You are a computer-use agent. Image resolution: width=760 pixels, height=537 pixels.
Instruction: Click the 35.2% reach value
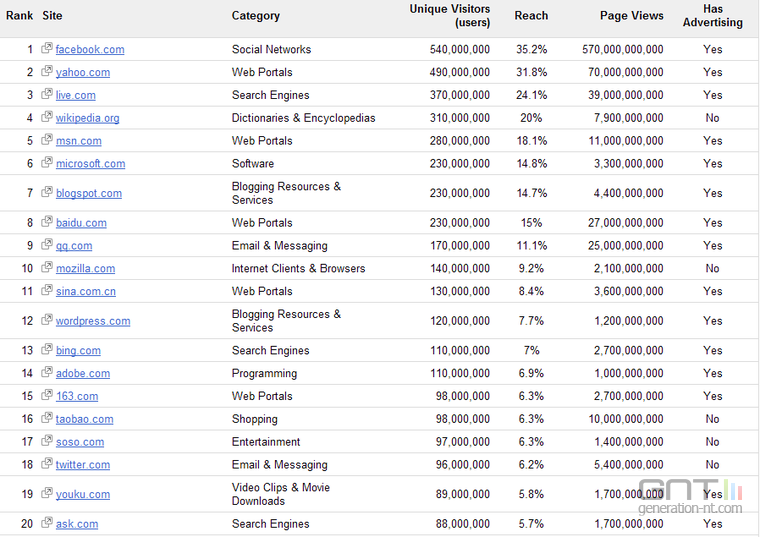click(531, 49)
